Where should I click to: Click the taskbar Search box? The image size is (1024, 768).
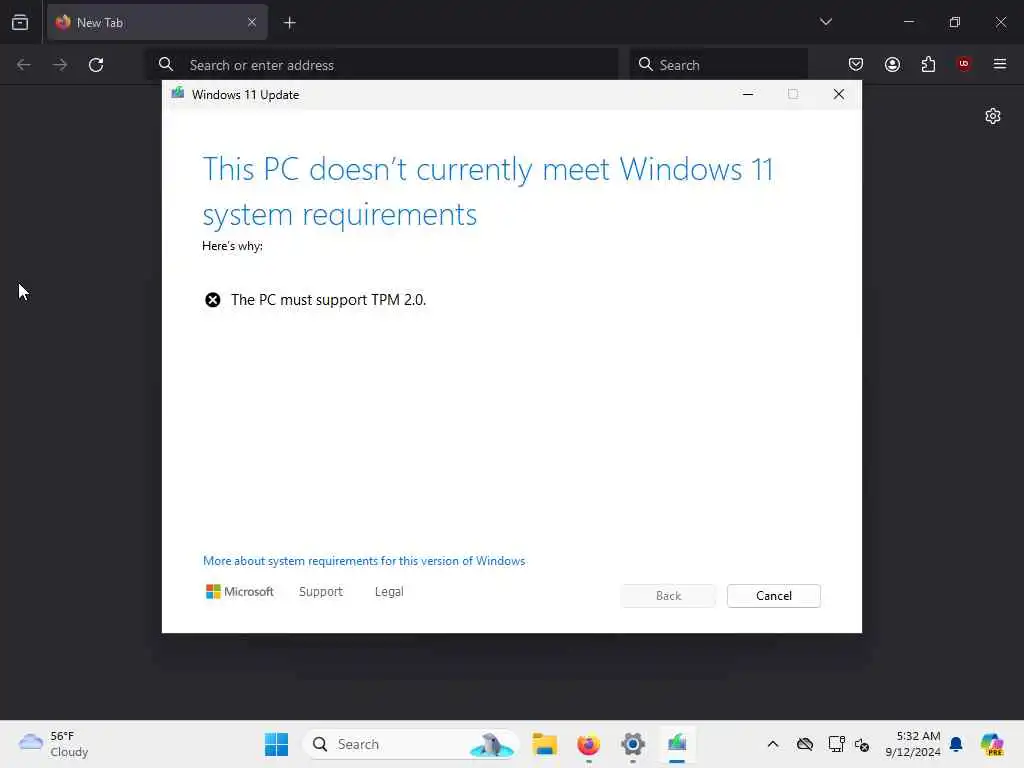coord(410,744)
